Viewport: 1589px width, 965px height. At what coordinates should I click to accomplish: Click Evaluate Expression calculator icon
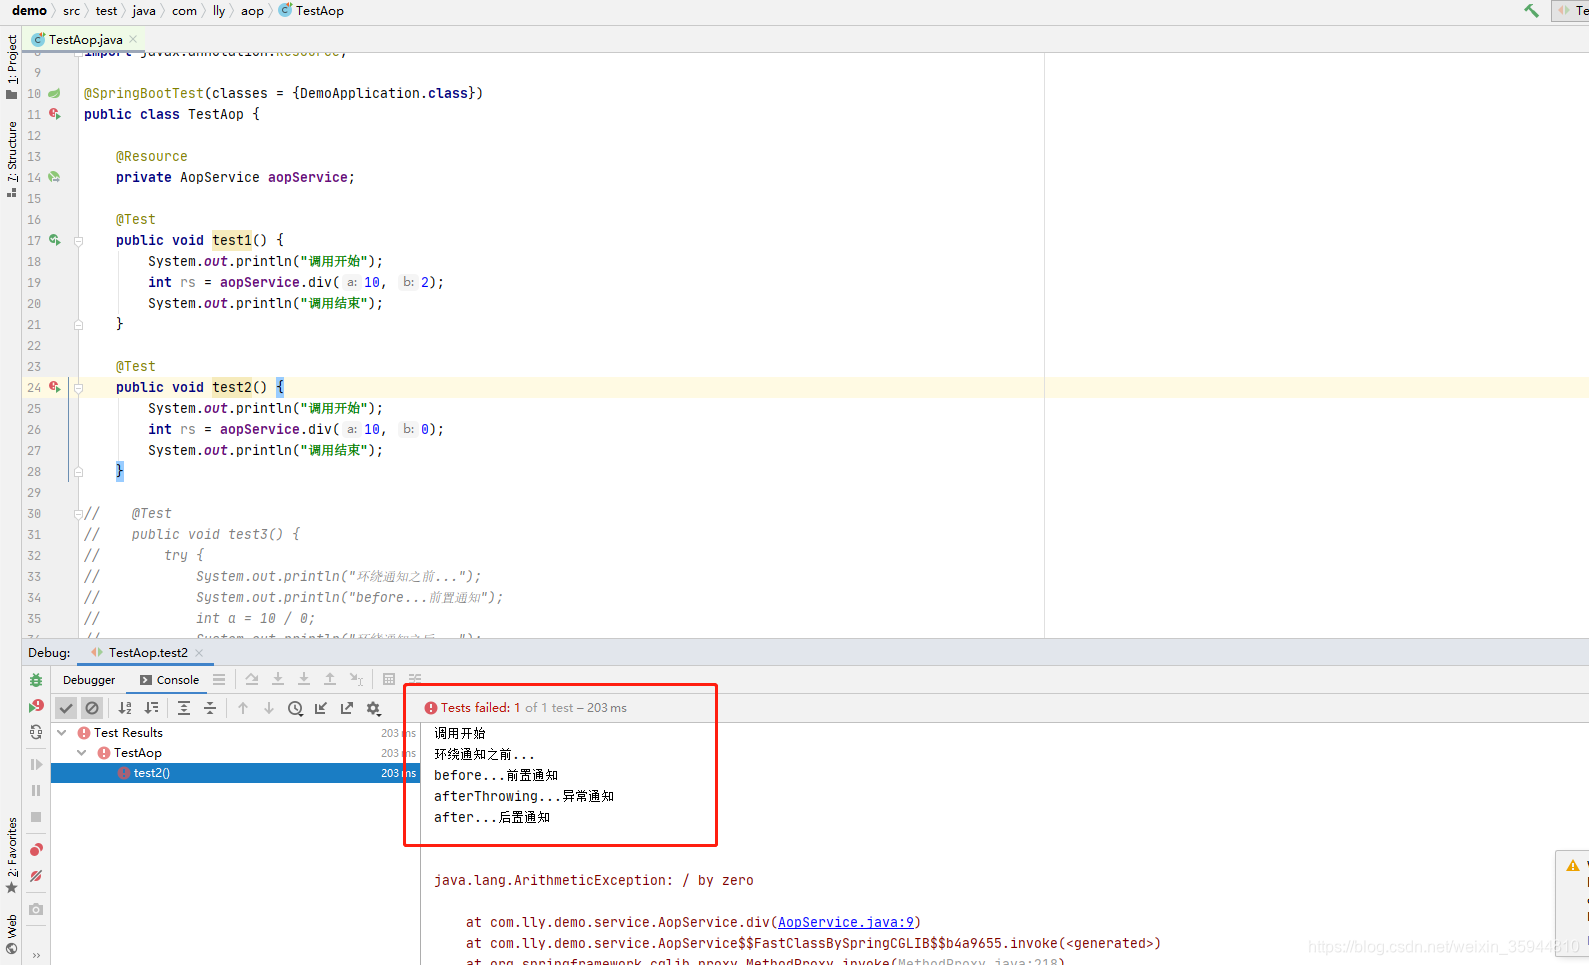pyautogui.click(x=389, y=679)
